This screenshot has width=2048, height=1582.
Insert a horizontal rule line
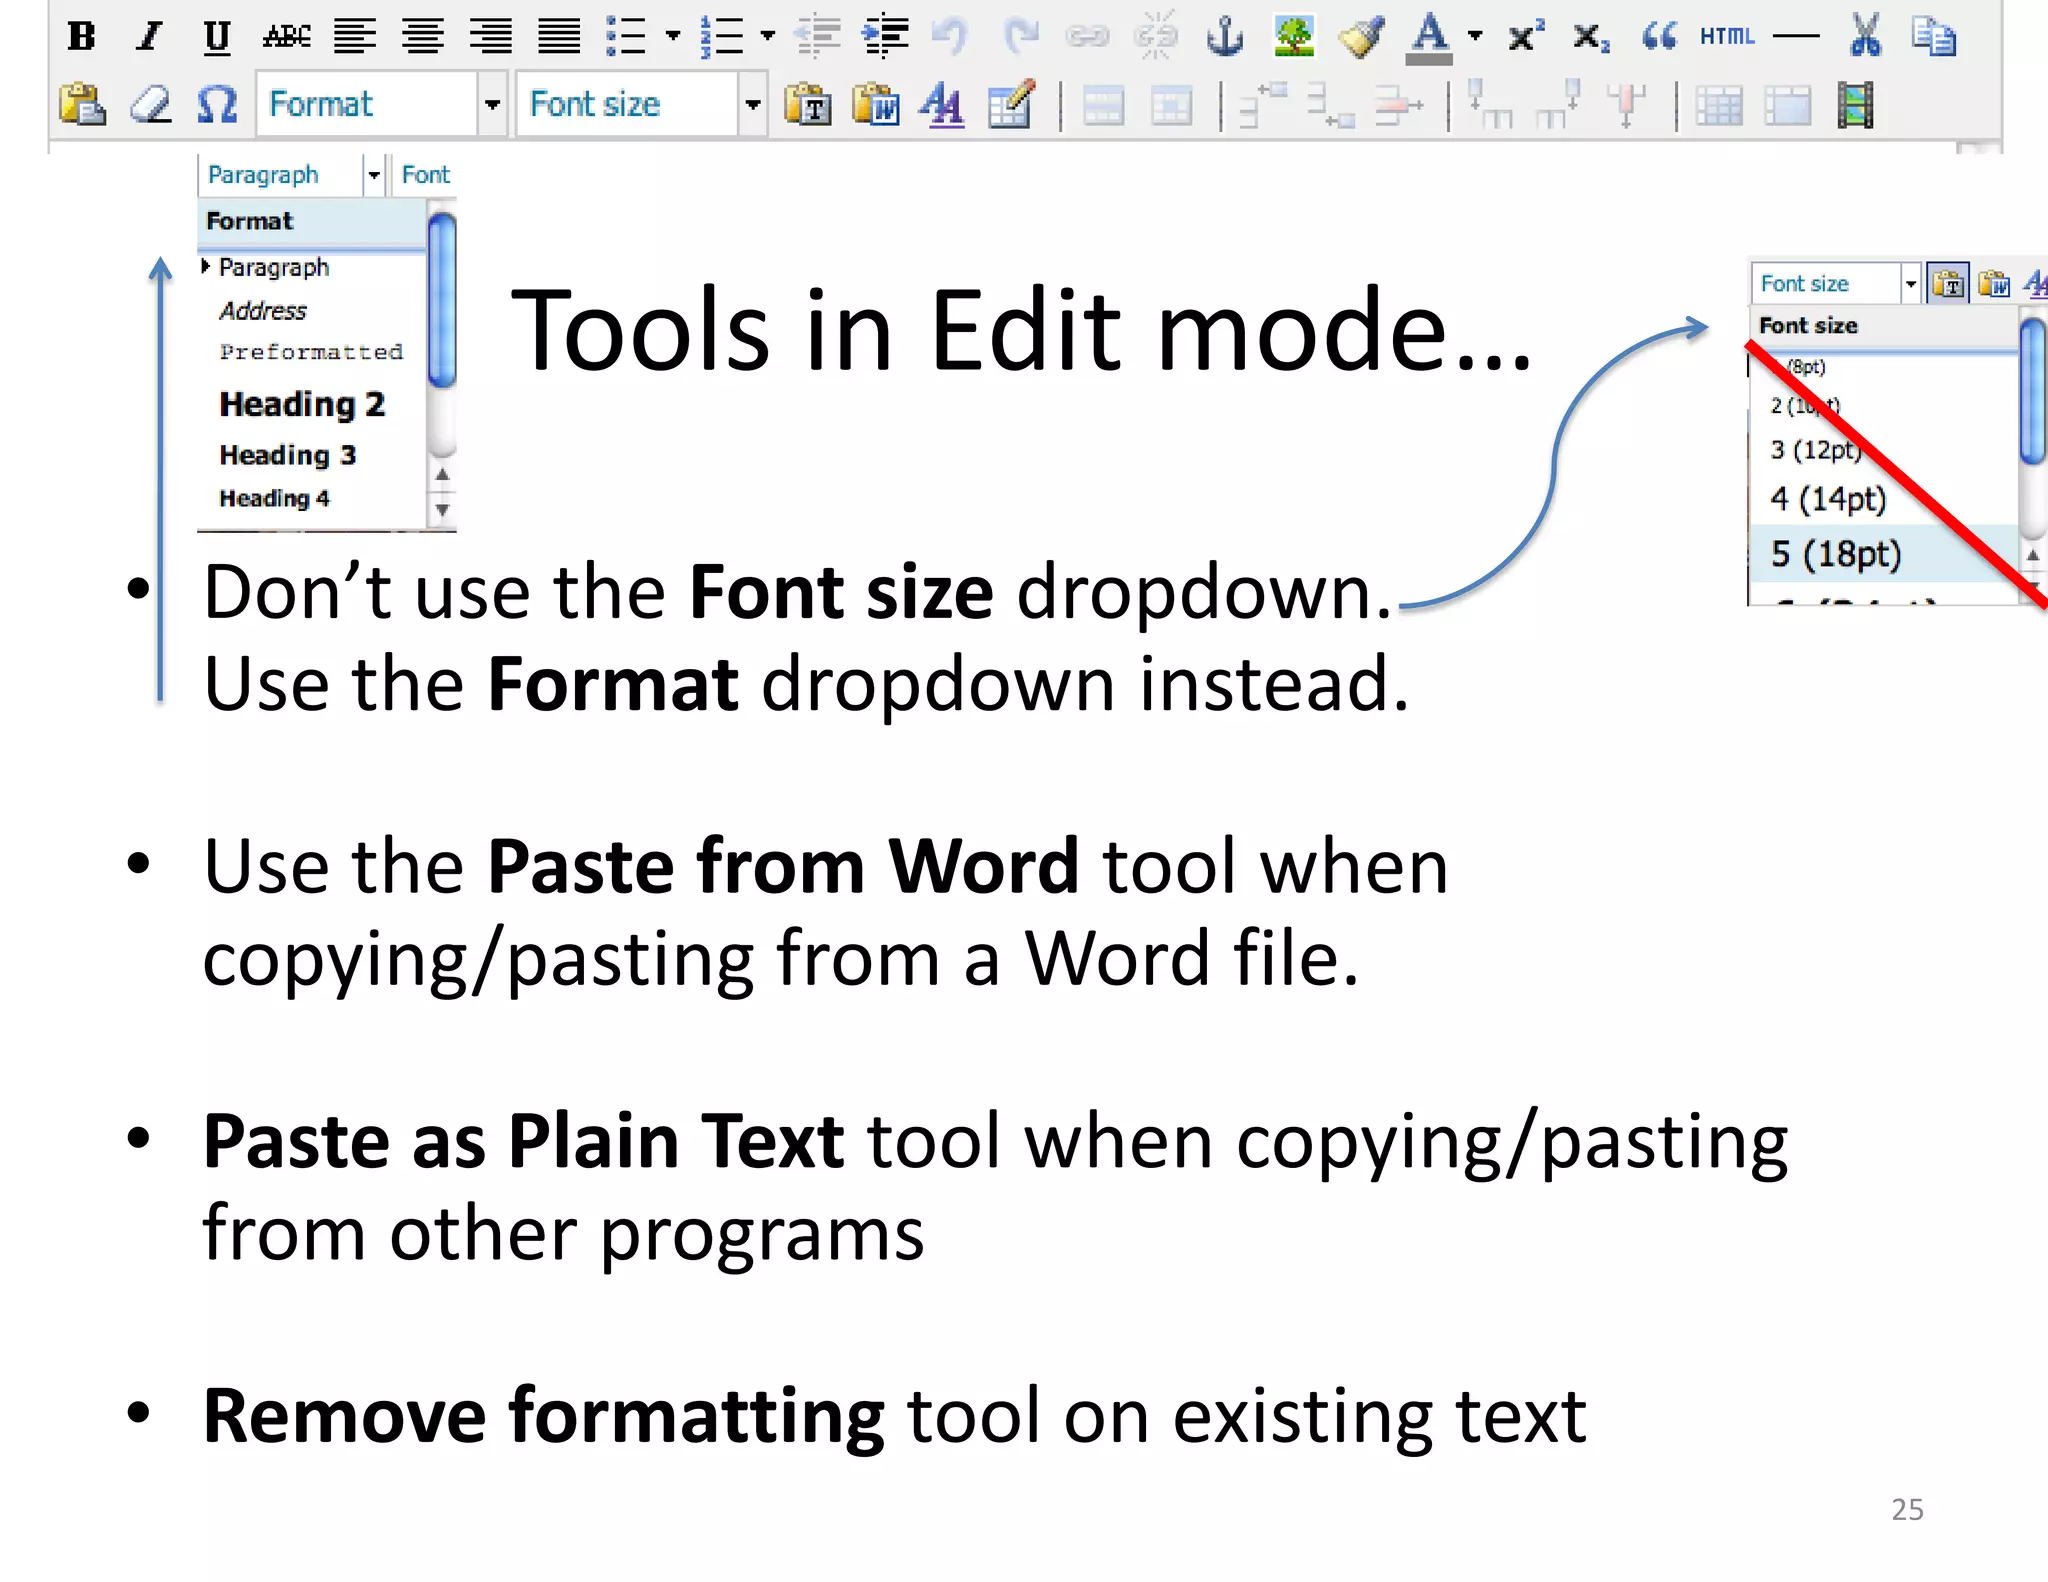1796,37
